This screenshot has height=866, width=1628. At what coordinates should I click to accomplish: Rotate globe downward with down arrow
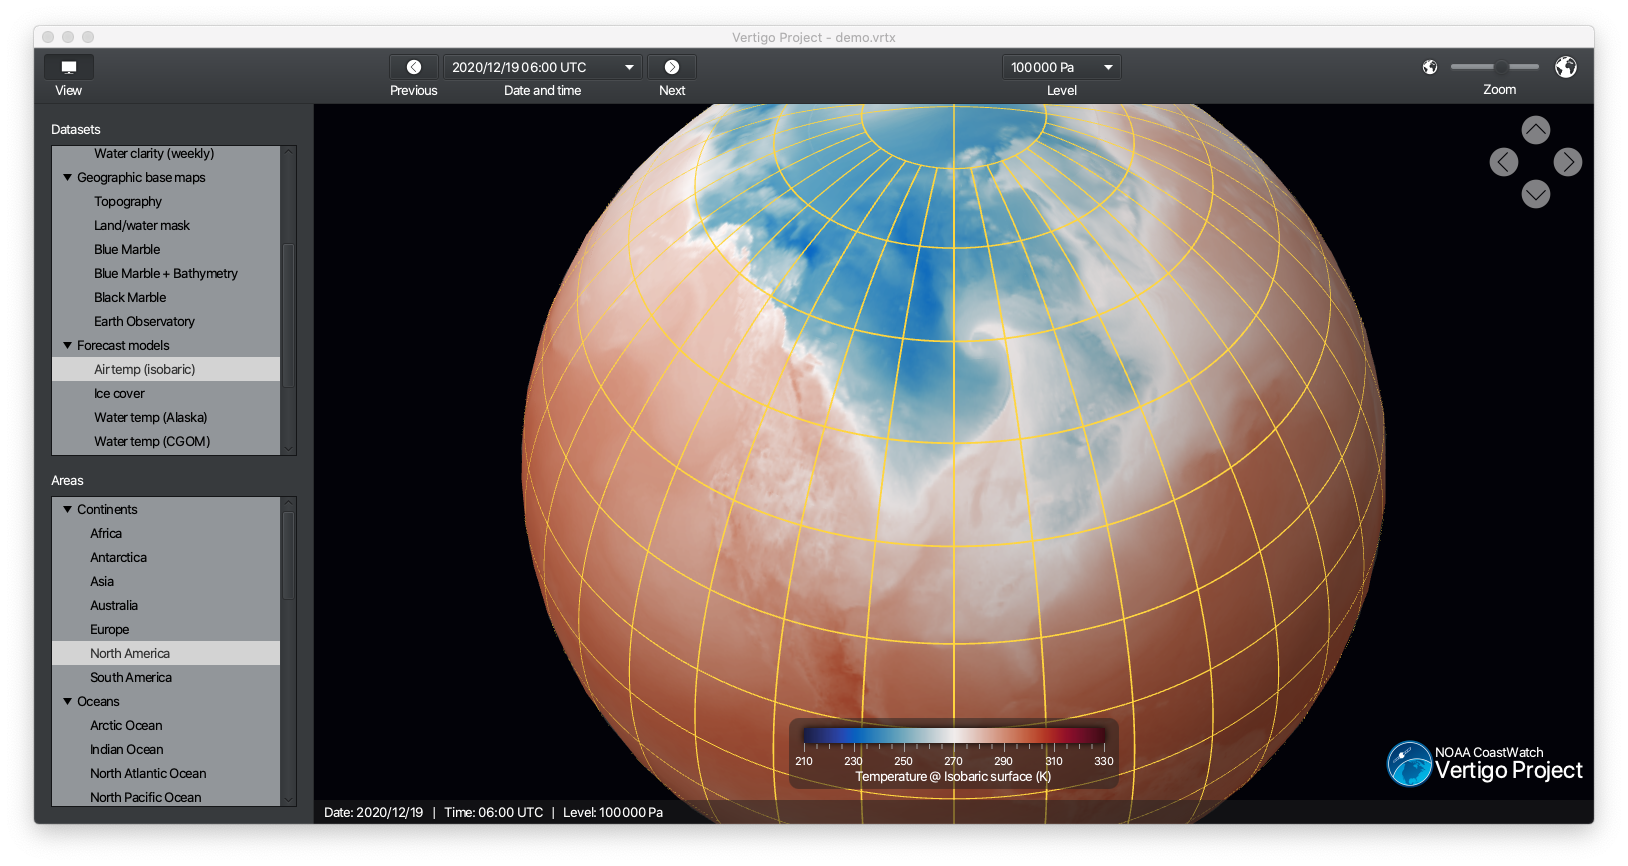(1535, 194)
